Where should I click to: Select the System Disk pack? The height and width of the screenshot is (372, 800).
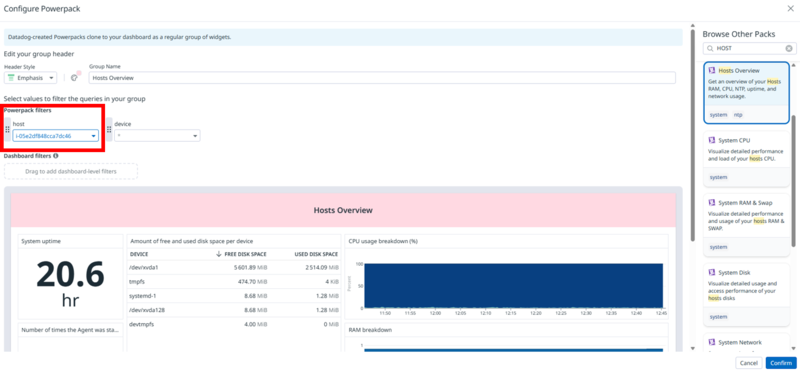click(x=746, y=294)
